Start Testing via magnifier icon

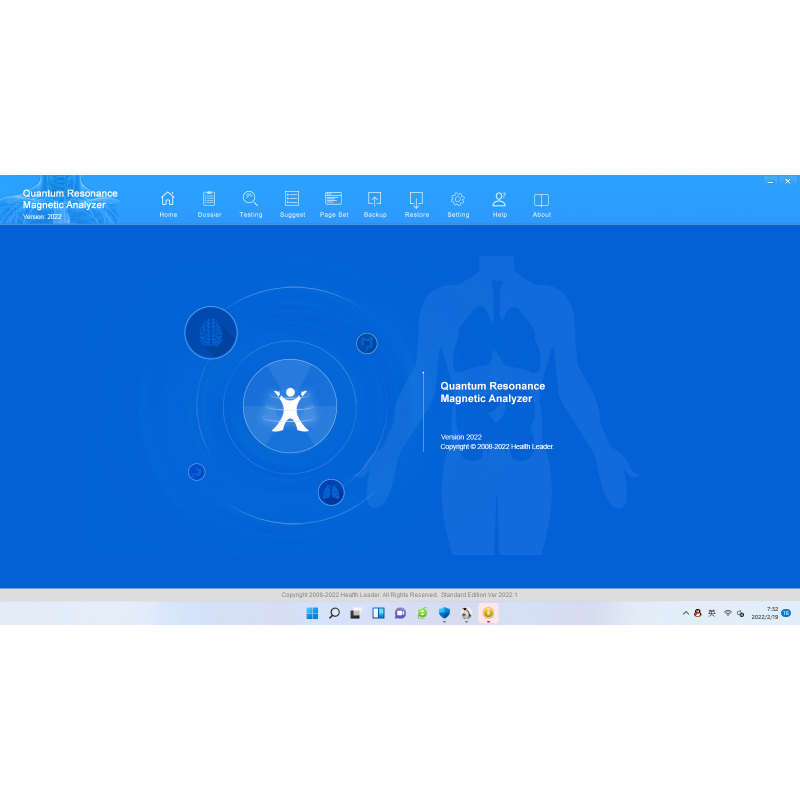click(251, 199)
